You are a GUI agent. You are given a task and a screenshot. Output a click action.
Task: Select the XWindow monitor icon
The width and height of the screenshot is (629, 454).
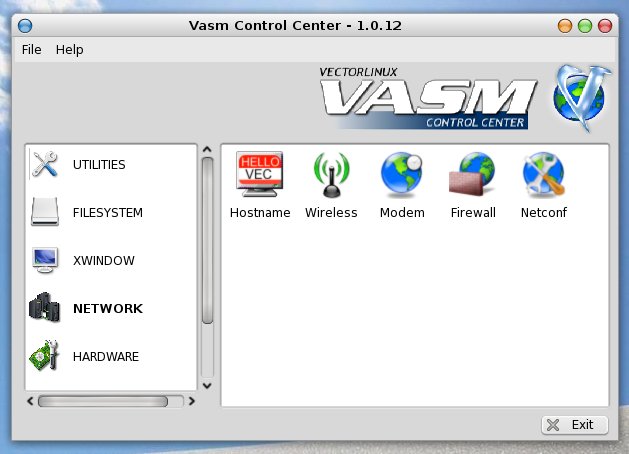click(x=45, y=260)
